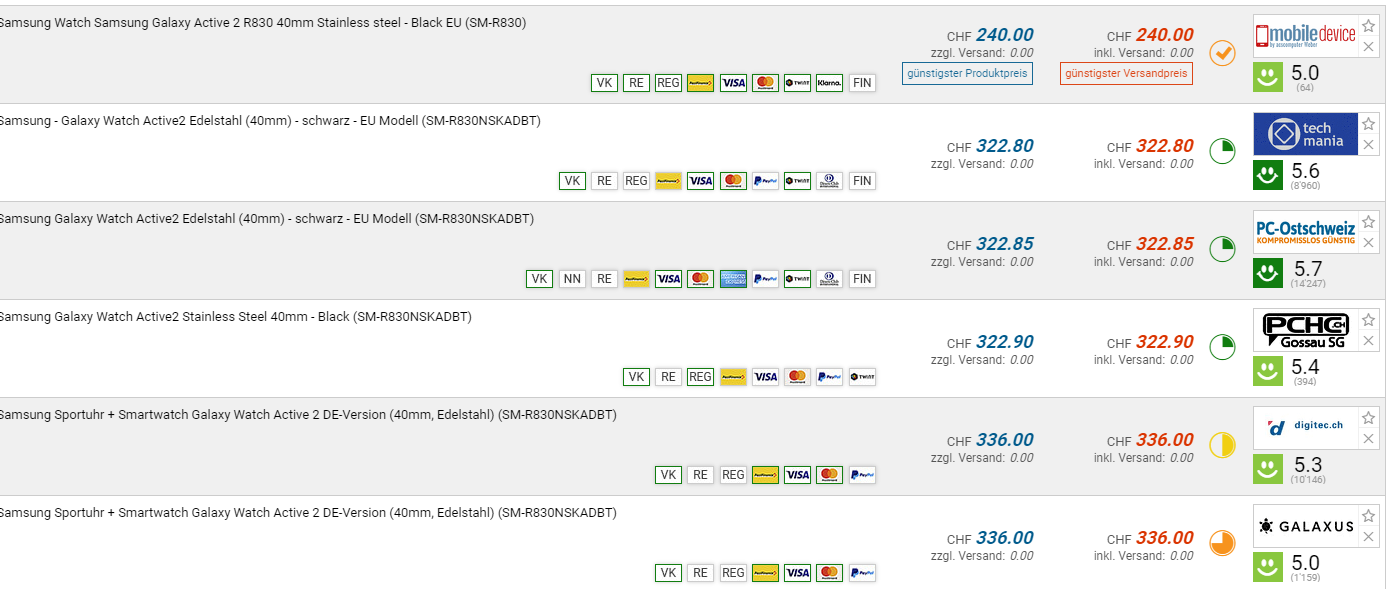Favorite the mobiledevice shop with star
The image size is (1389, 589).
pos(1369,26)
